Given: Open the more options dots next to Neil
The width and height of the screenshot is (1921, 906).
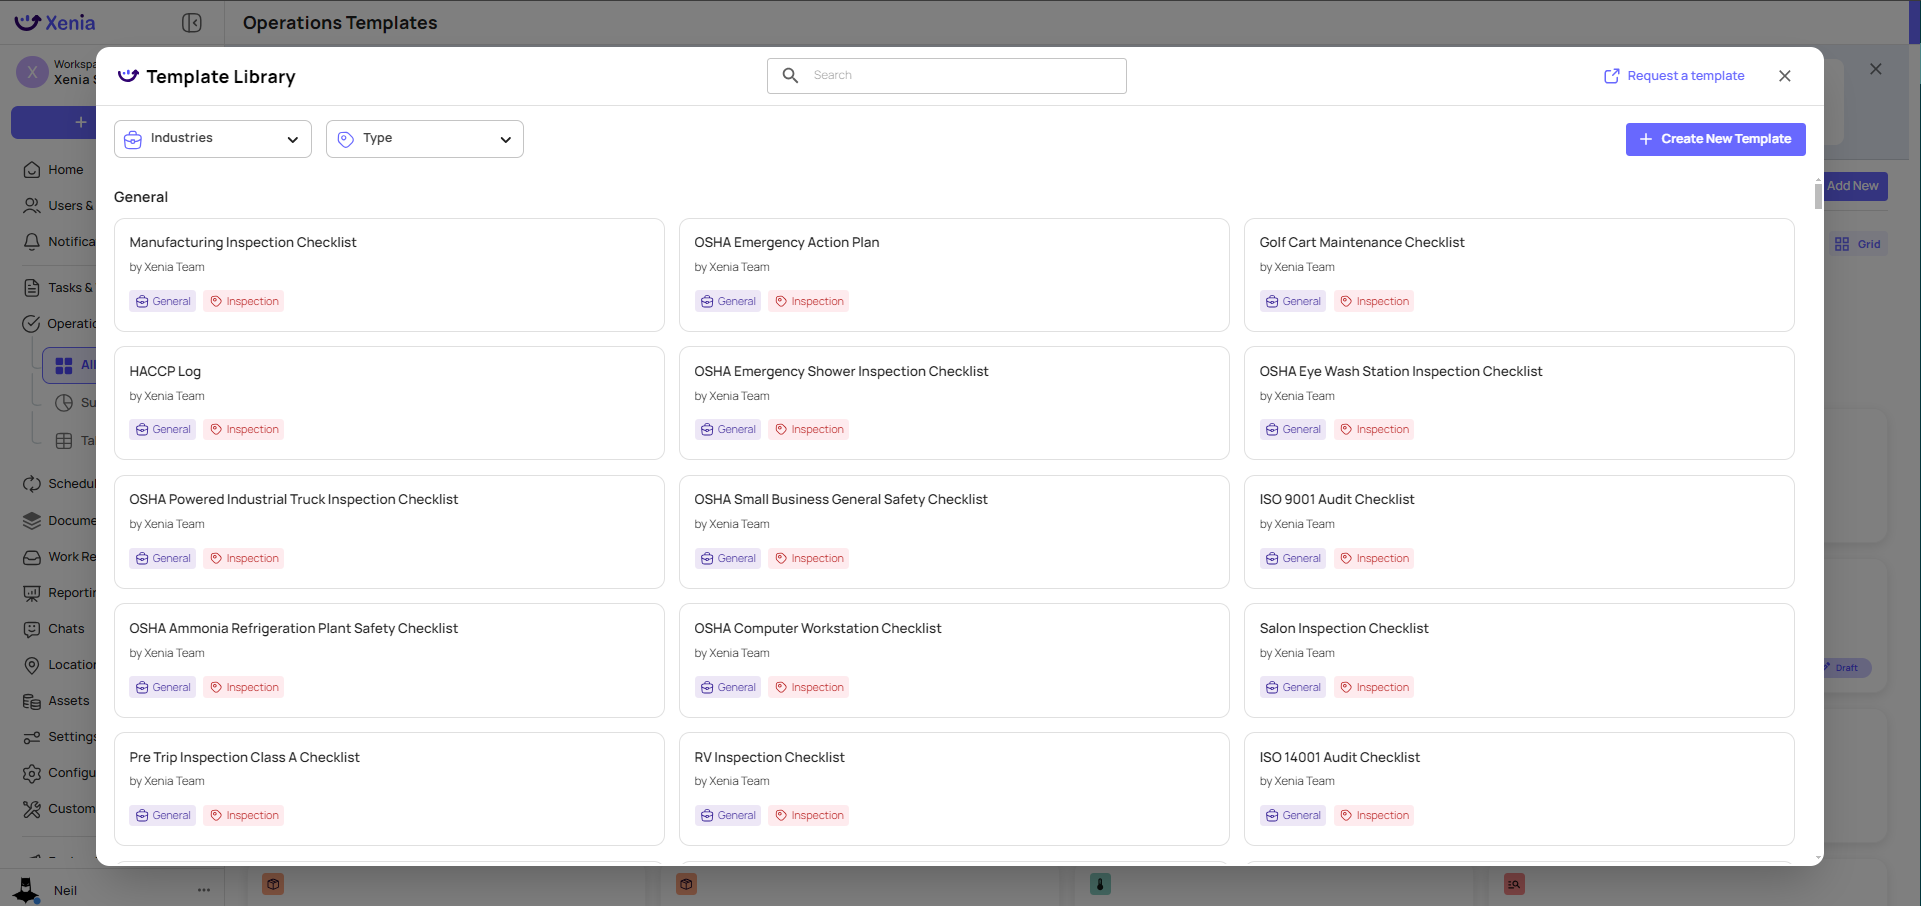Looking at the screenshot, I should (204, 890).
